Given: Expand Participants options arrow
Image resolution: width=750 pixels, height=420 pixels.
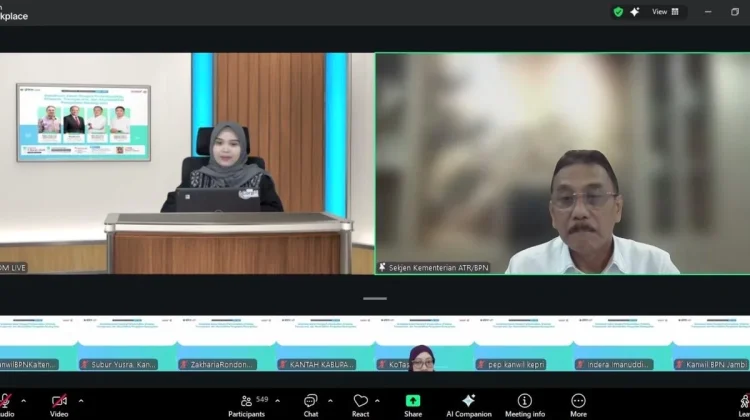Looking at the screenshot, I should 277,400.
